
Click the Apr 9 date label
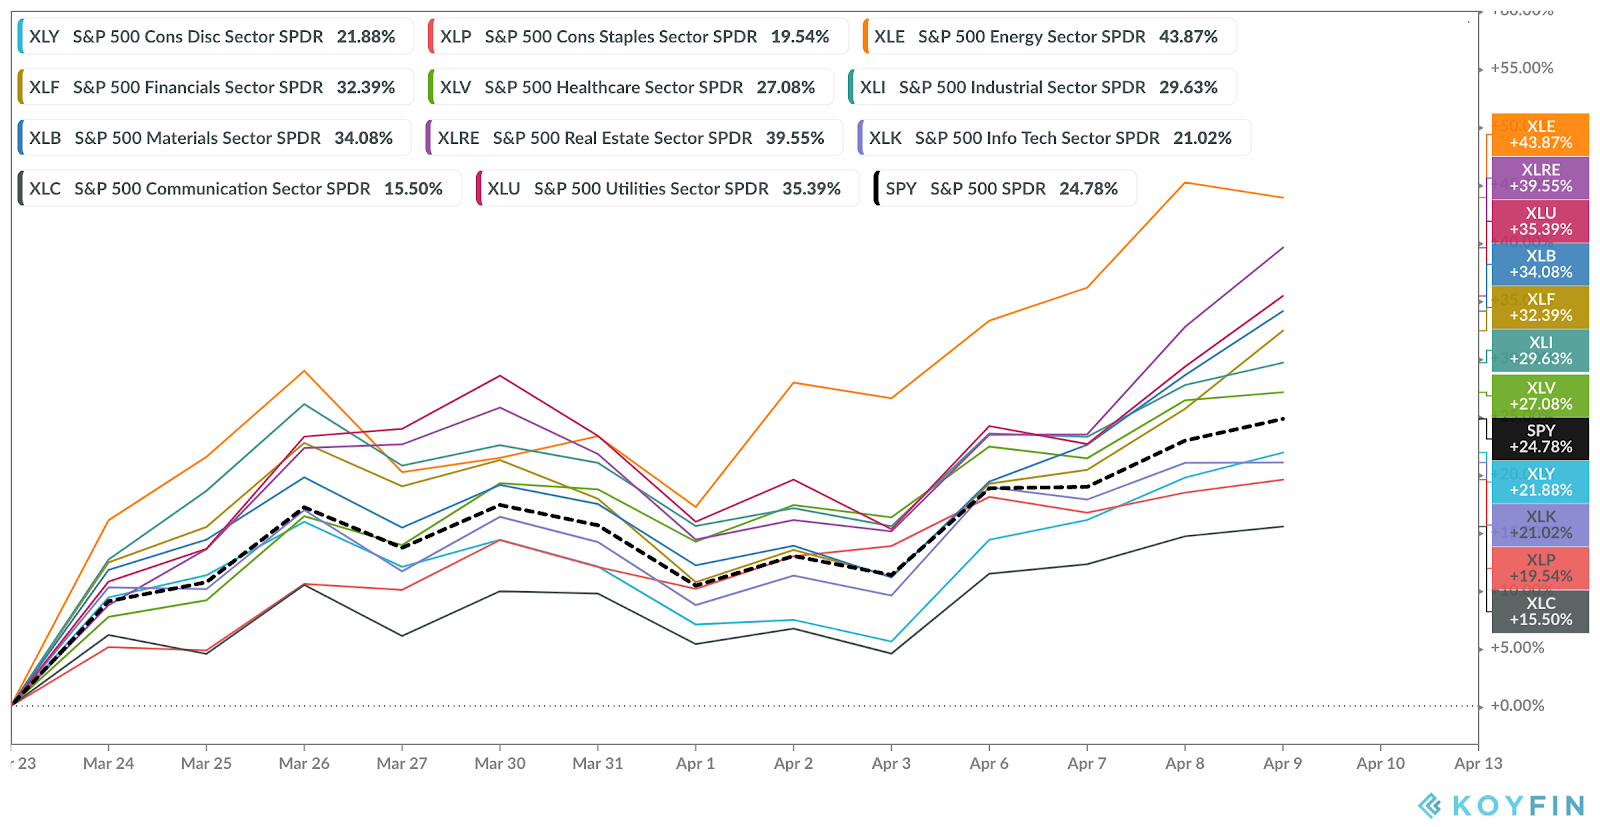(x=1282, y=764)
